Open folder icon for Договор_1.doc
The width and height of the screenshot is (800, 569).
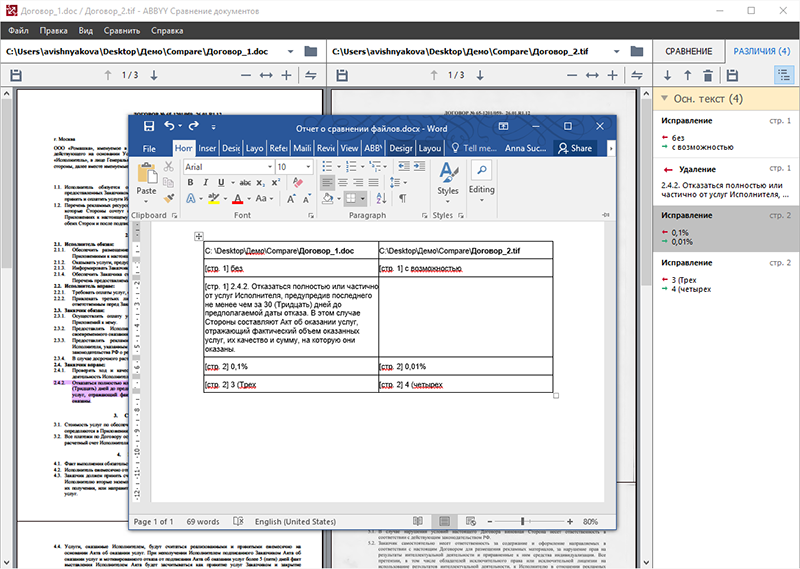click(310, 52)
